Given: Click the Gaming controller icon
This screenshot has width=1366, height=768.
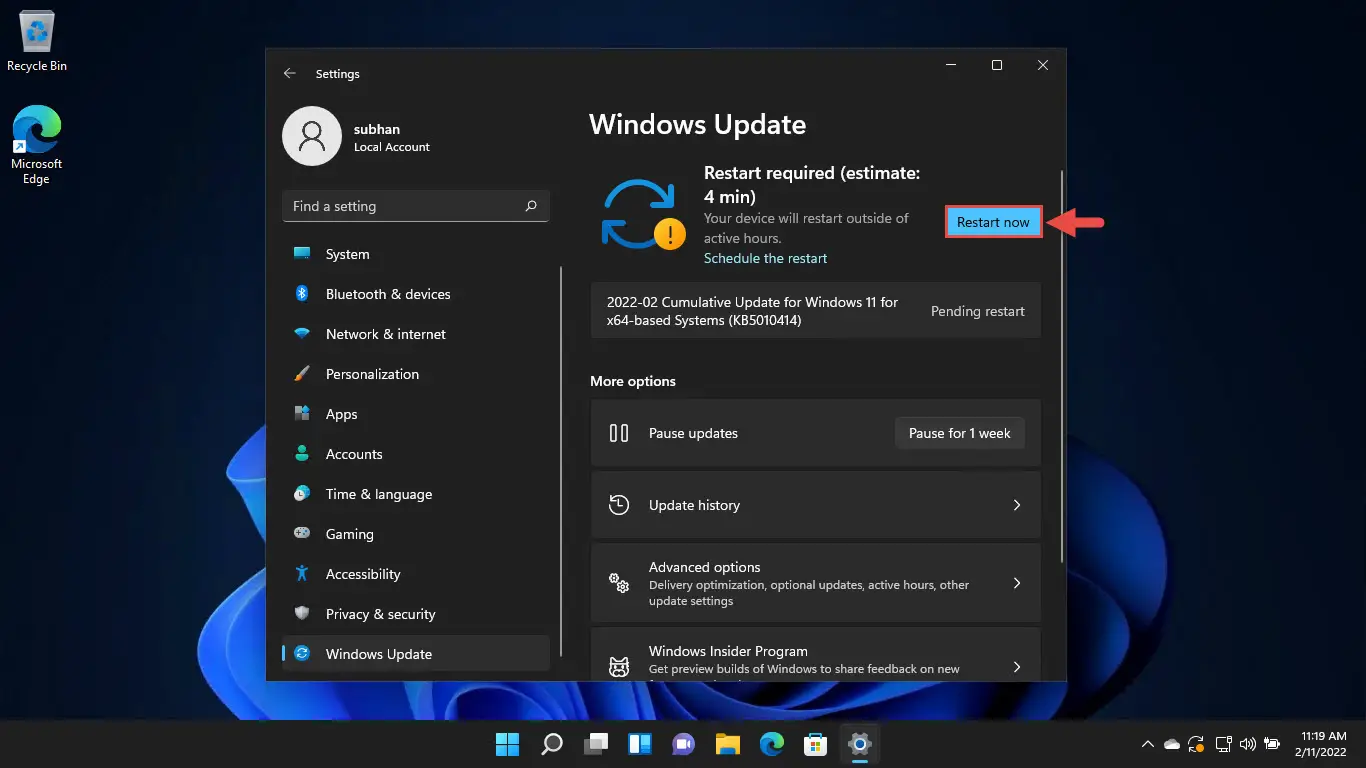Looking at the screenshot, I should (302, 534).
